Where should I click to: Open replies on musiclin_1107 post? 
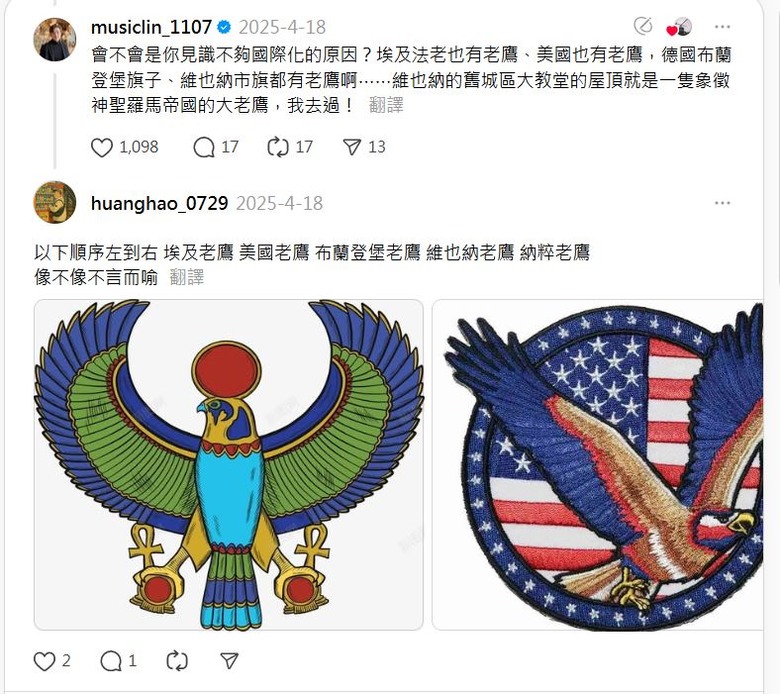tap(203, 147)
